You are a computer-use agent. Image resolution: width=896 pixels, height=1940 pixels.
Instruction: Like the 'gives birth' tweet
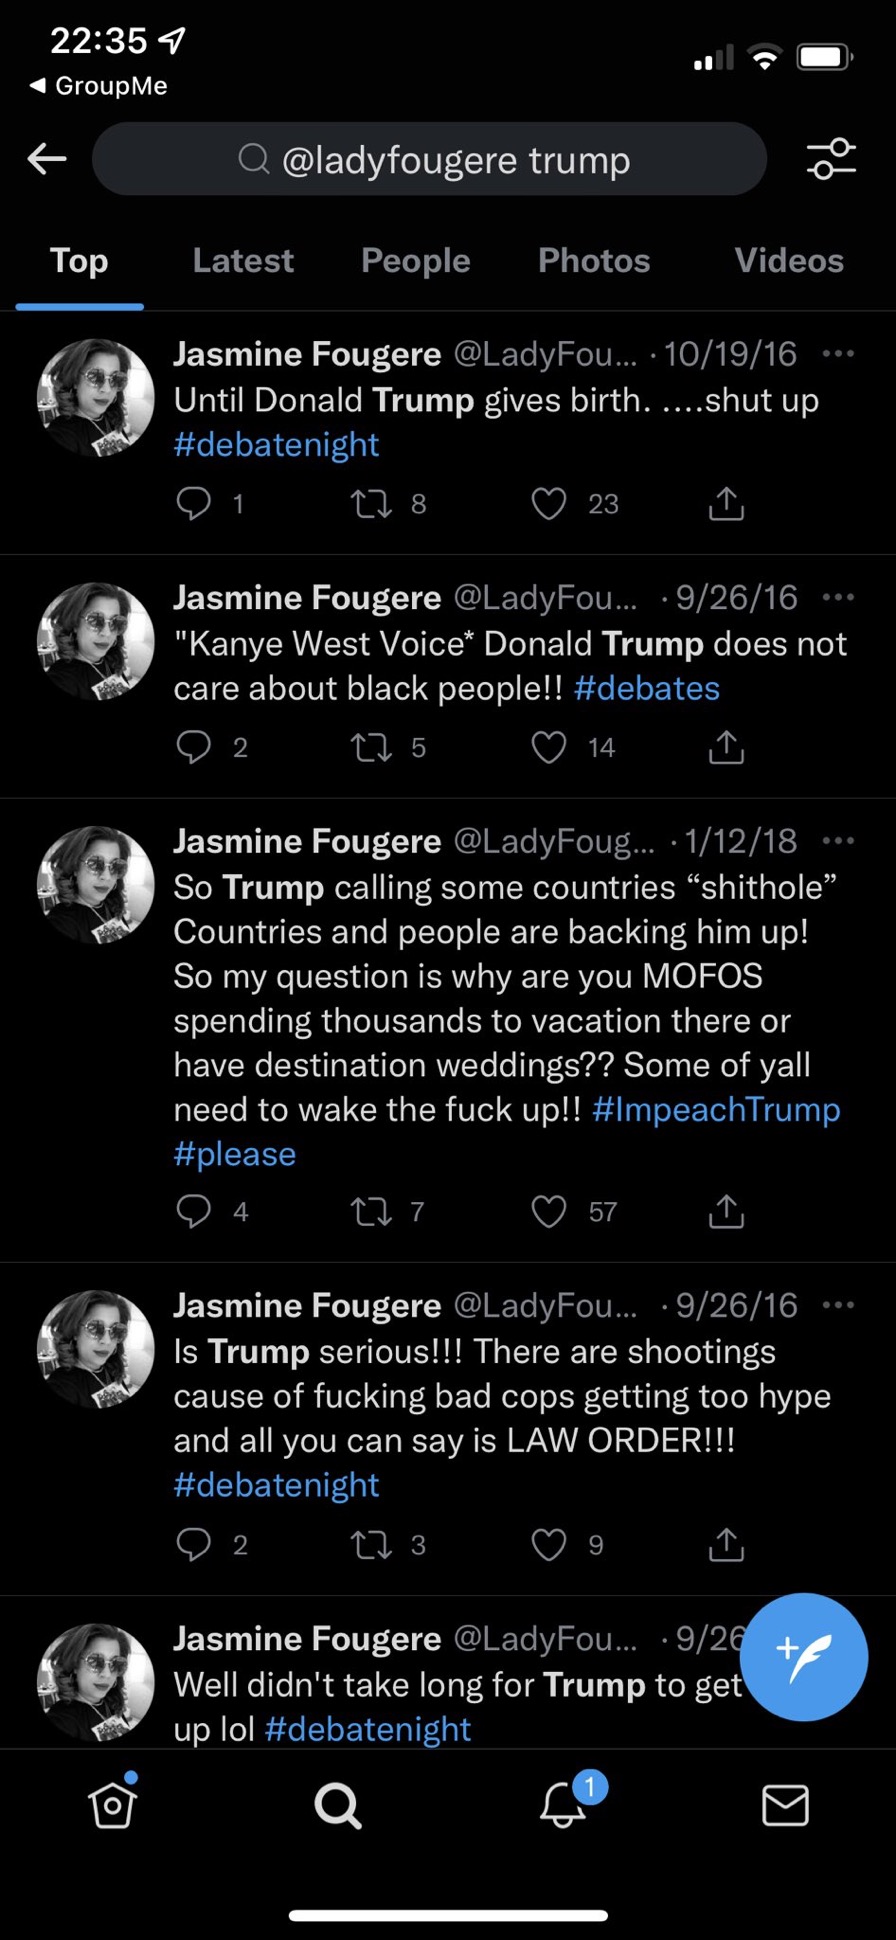[x=548, y=503]
